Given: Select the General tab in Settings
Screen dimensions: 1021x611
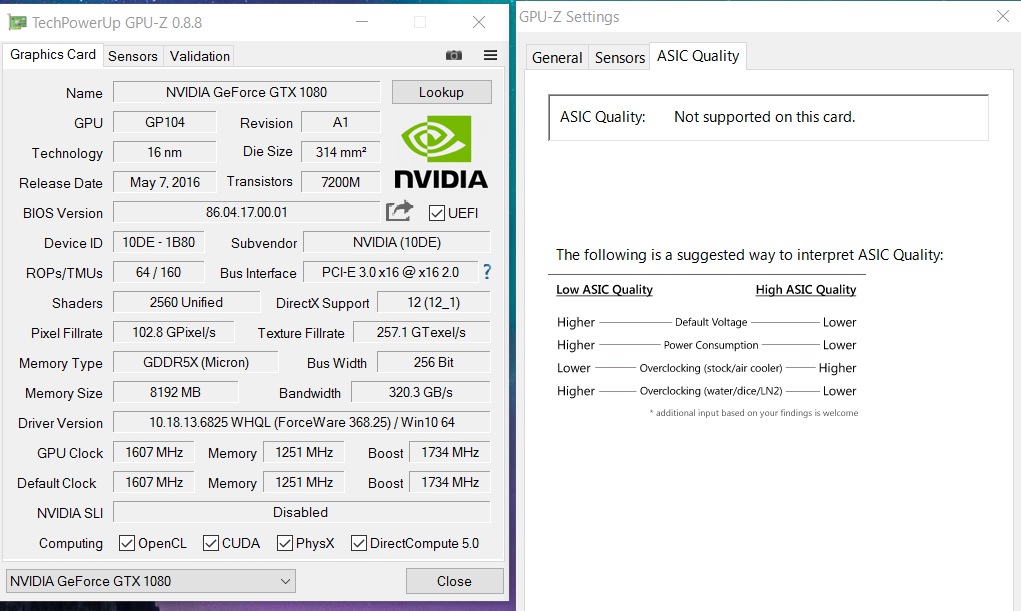Looking at the screenshot, I should point(557,57).
